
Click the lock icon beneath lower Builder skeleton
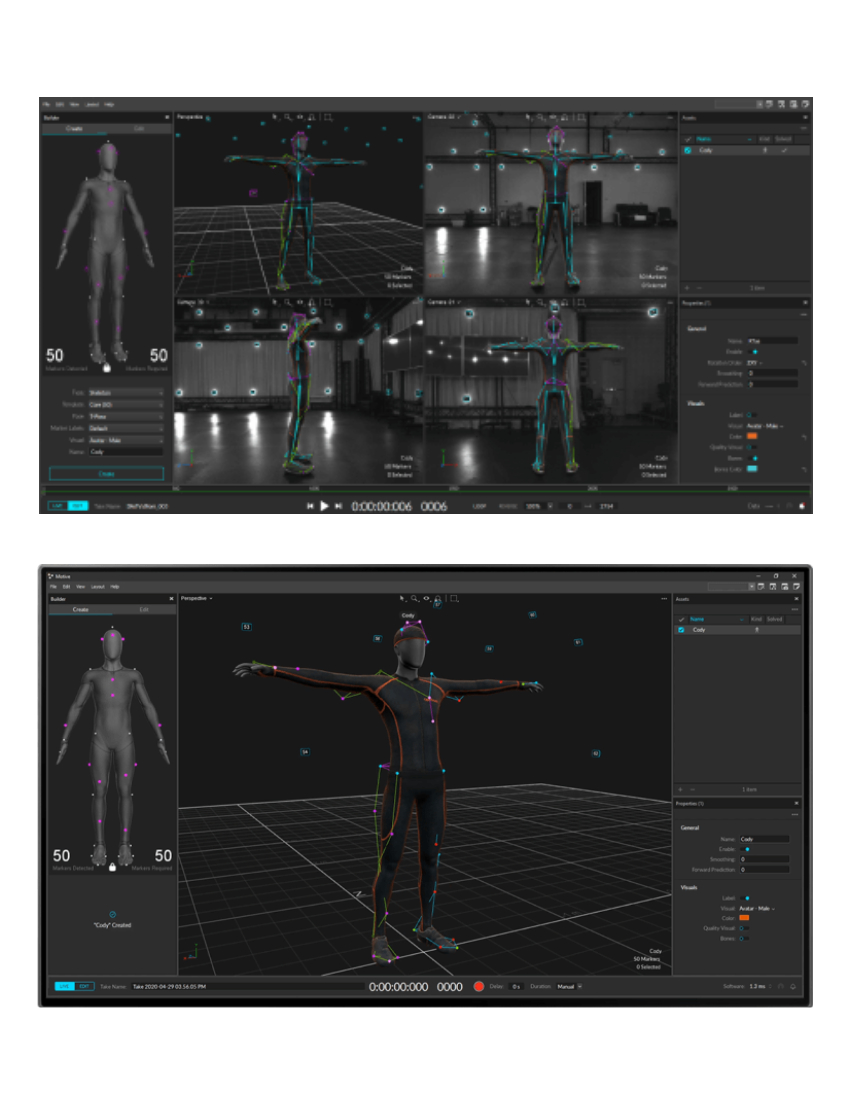(x=112, y=867)
